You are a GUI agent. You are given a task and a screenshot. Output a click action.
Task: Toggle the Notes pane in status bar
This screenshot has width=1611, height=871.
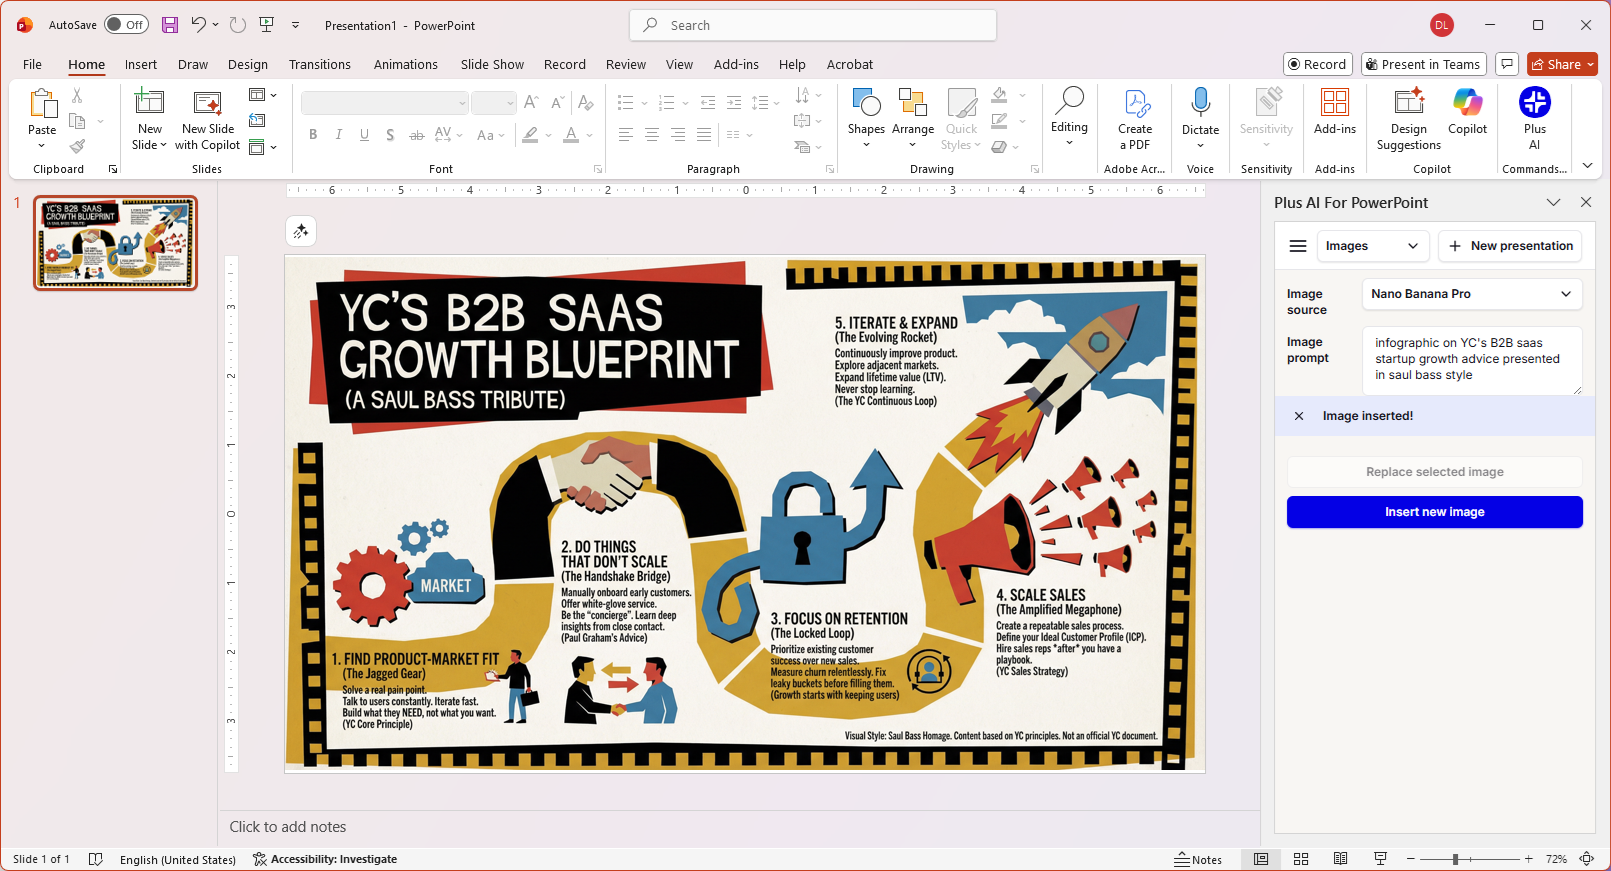click(x=1198, y=859)
